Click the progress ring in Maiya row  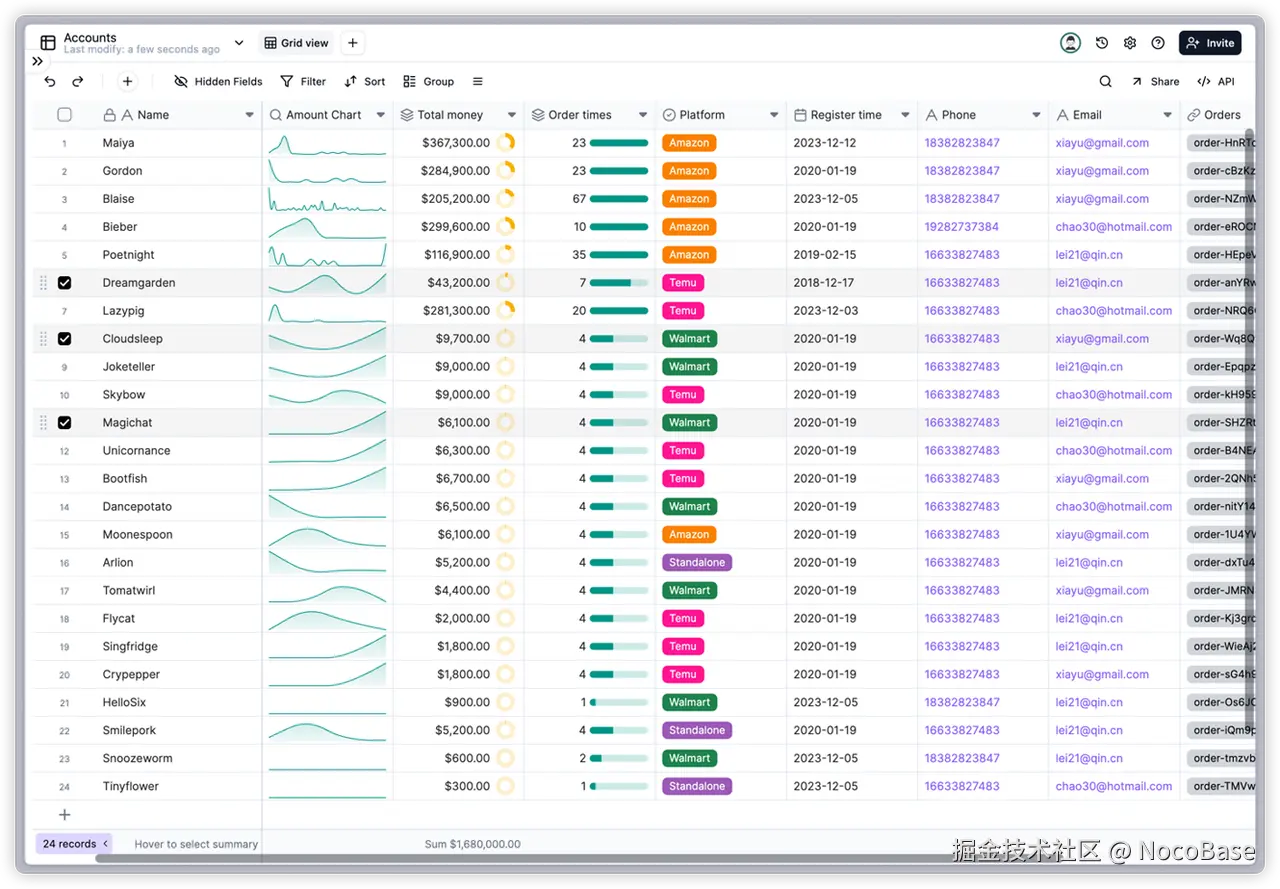pyautogui.click(x=506, y=143)
